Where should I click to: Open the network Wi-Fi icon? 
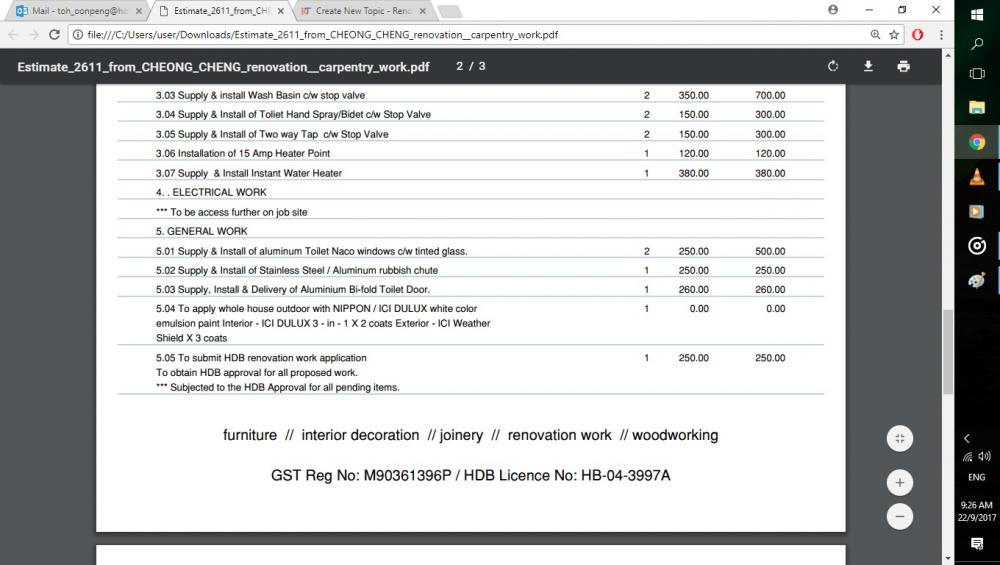[x=968, y=456]
